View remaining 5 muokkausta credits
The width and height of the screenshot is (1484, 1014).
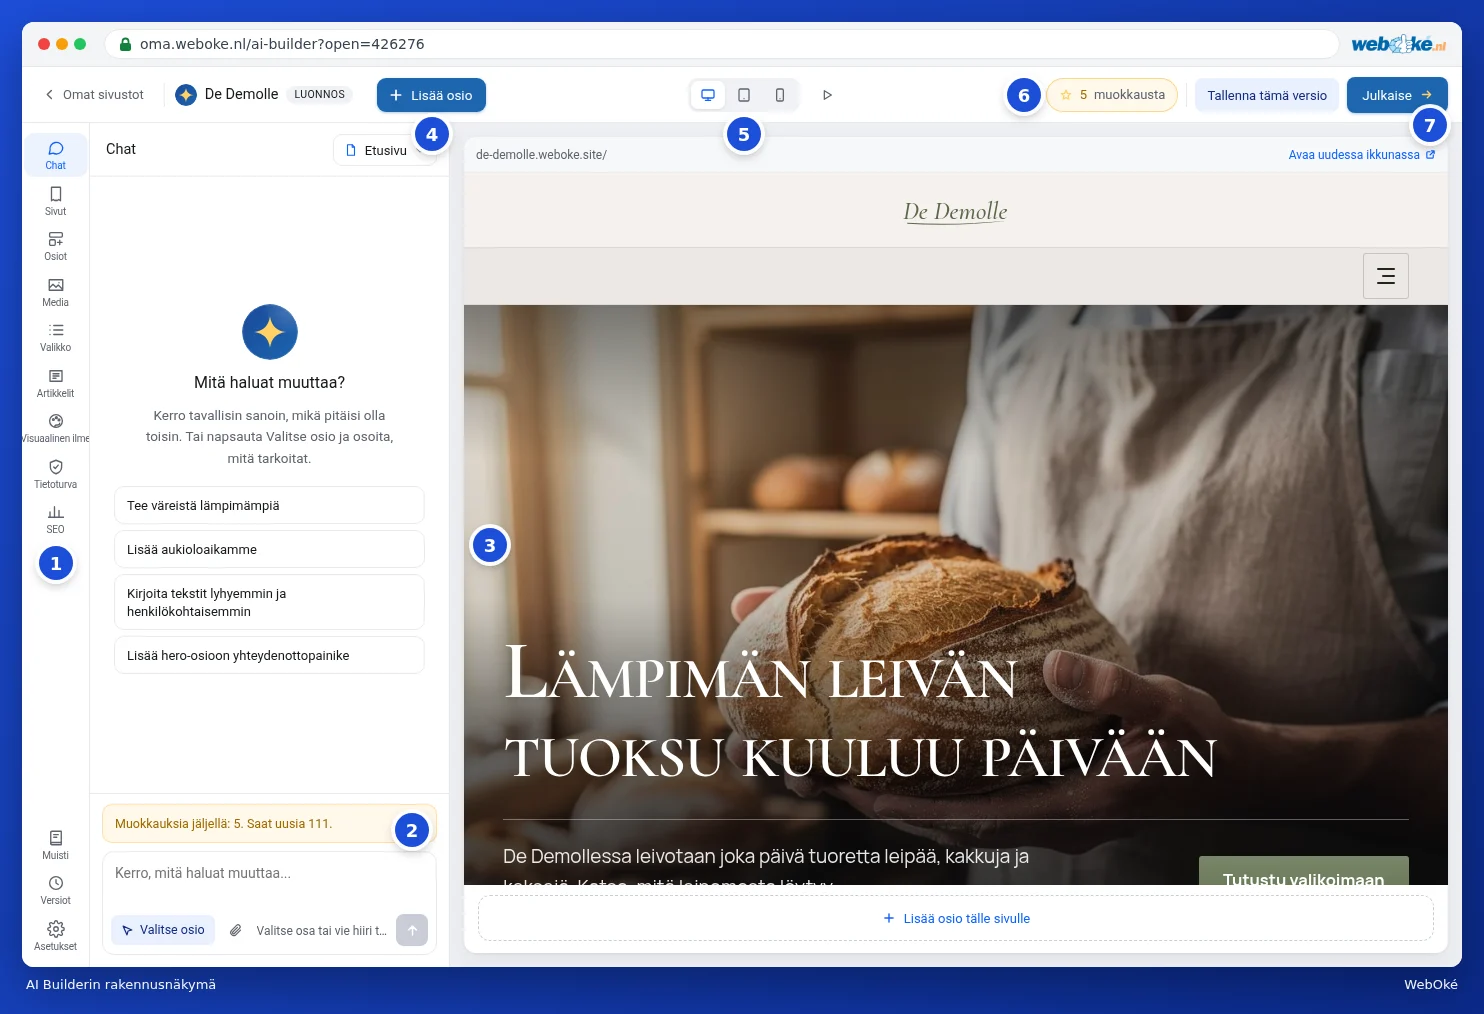[1112, 95]
